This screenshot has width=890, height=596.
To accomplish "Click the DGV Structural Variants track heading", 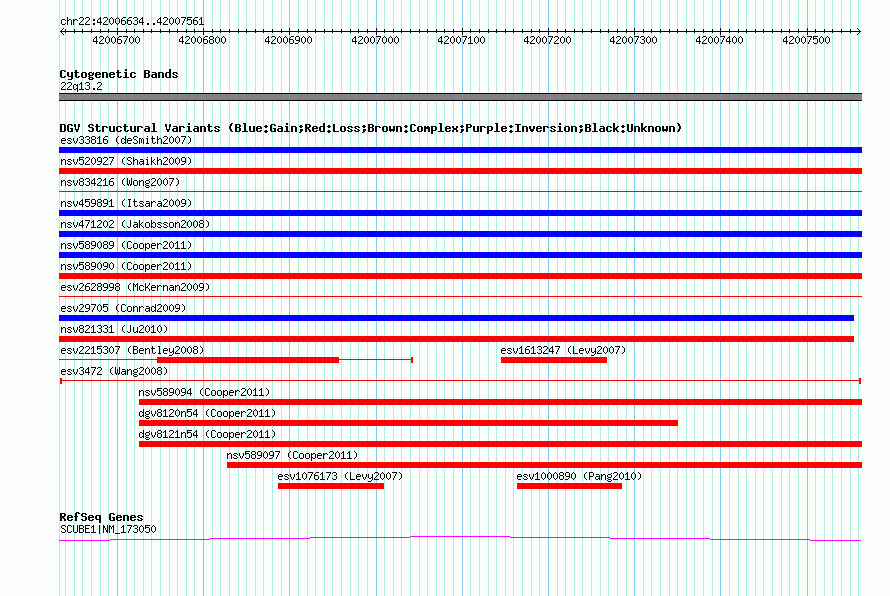I will [371, 128].
